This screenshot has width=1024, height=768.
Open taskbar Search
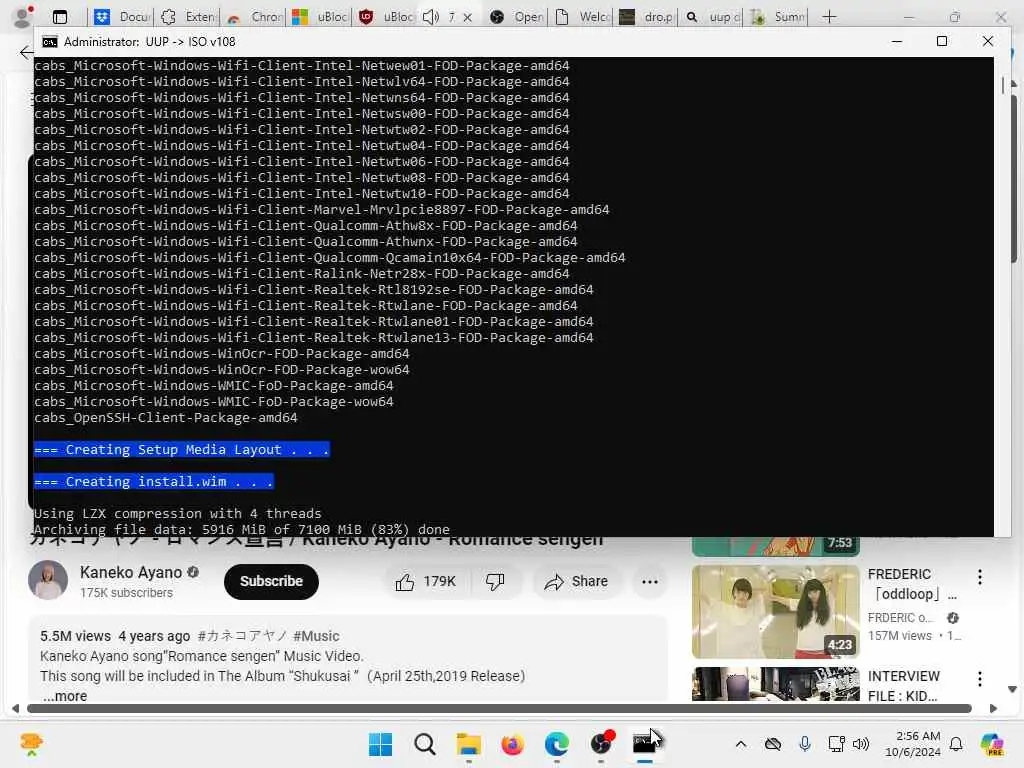[424, 744]
